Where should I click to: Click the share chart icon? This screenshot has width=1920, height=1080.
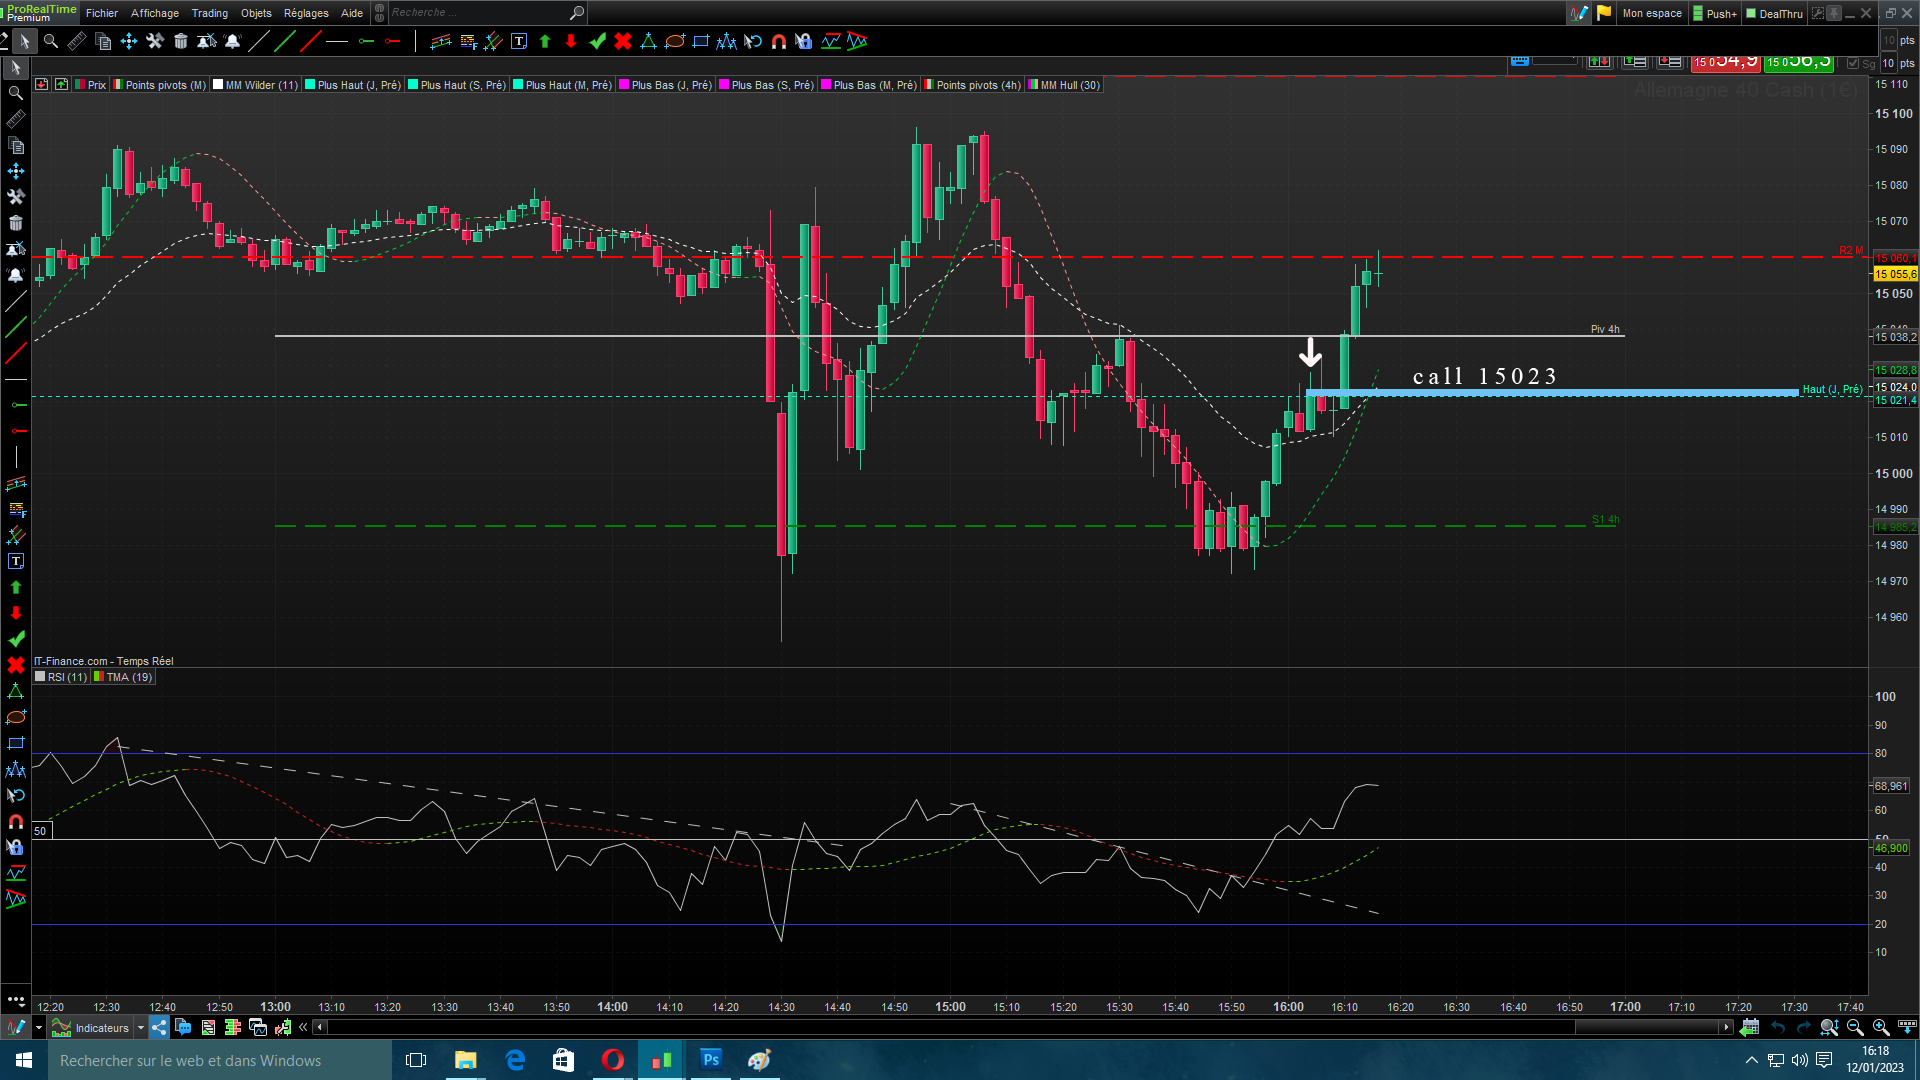pyautogui.click(x=160, y=1027)
